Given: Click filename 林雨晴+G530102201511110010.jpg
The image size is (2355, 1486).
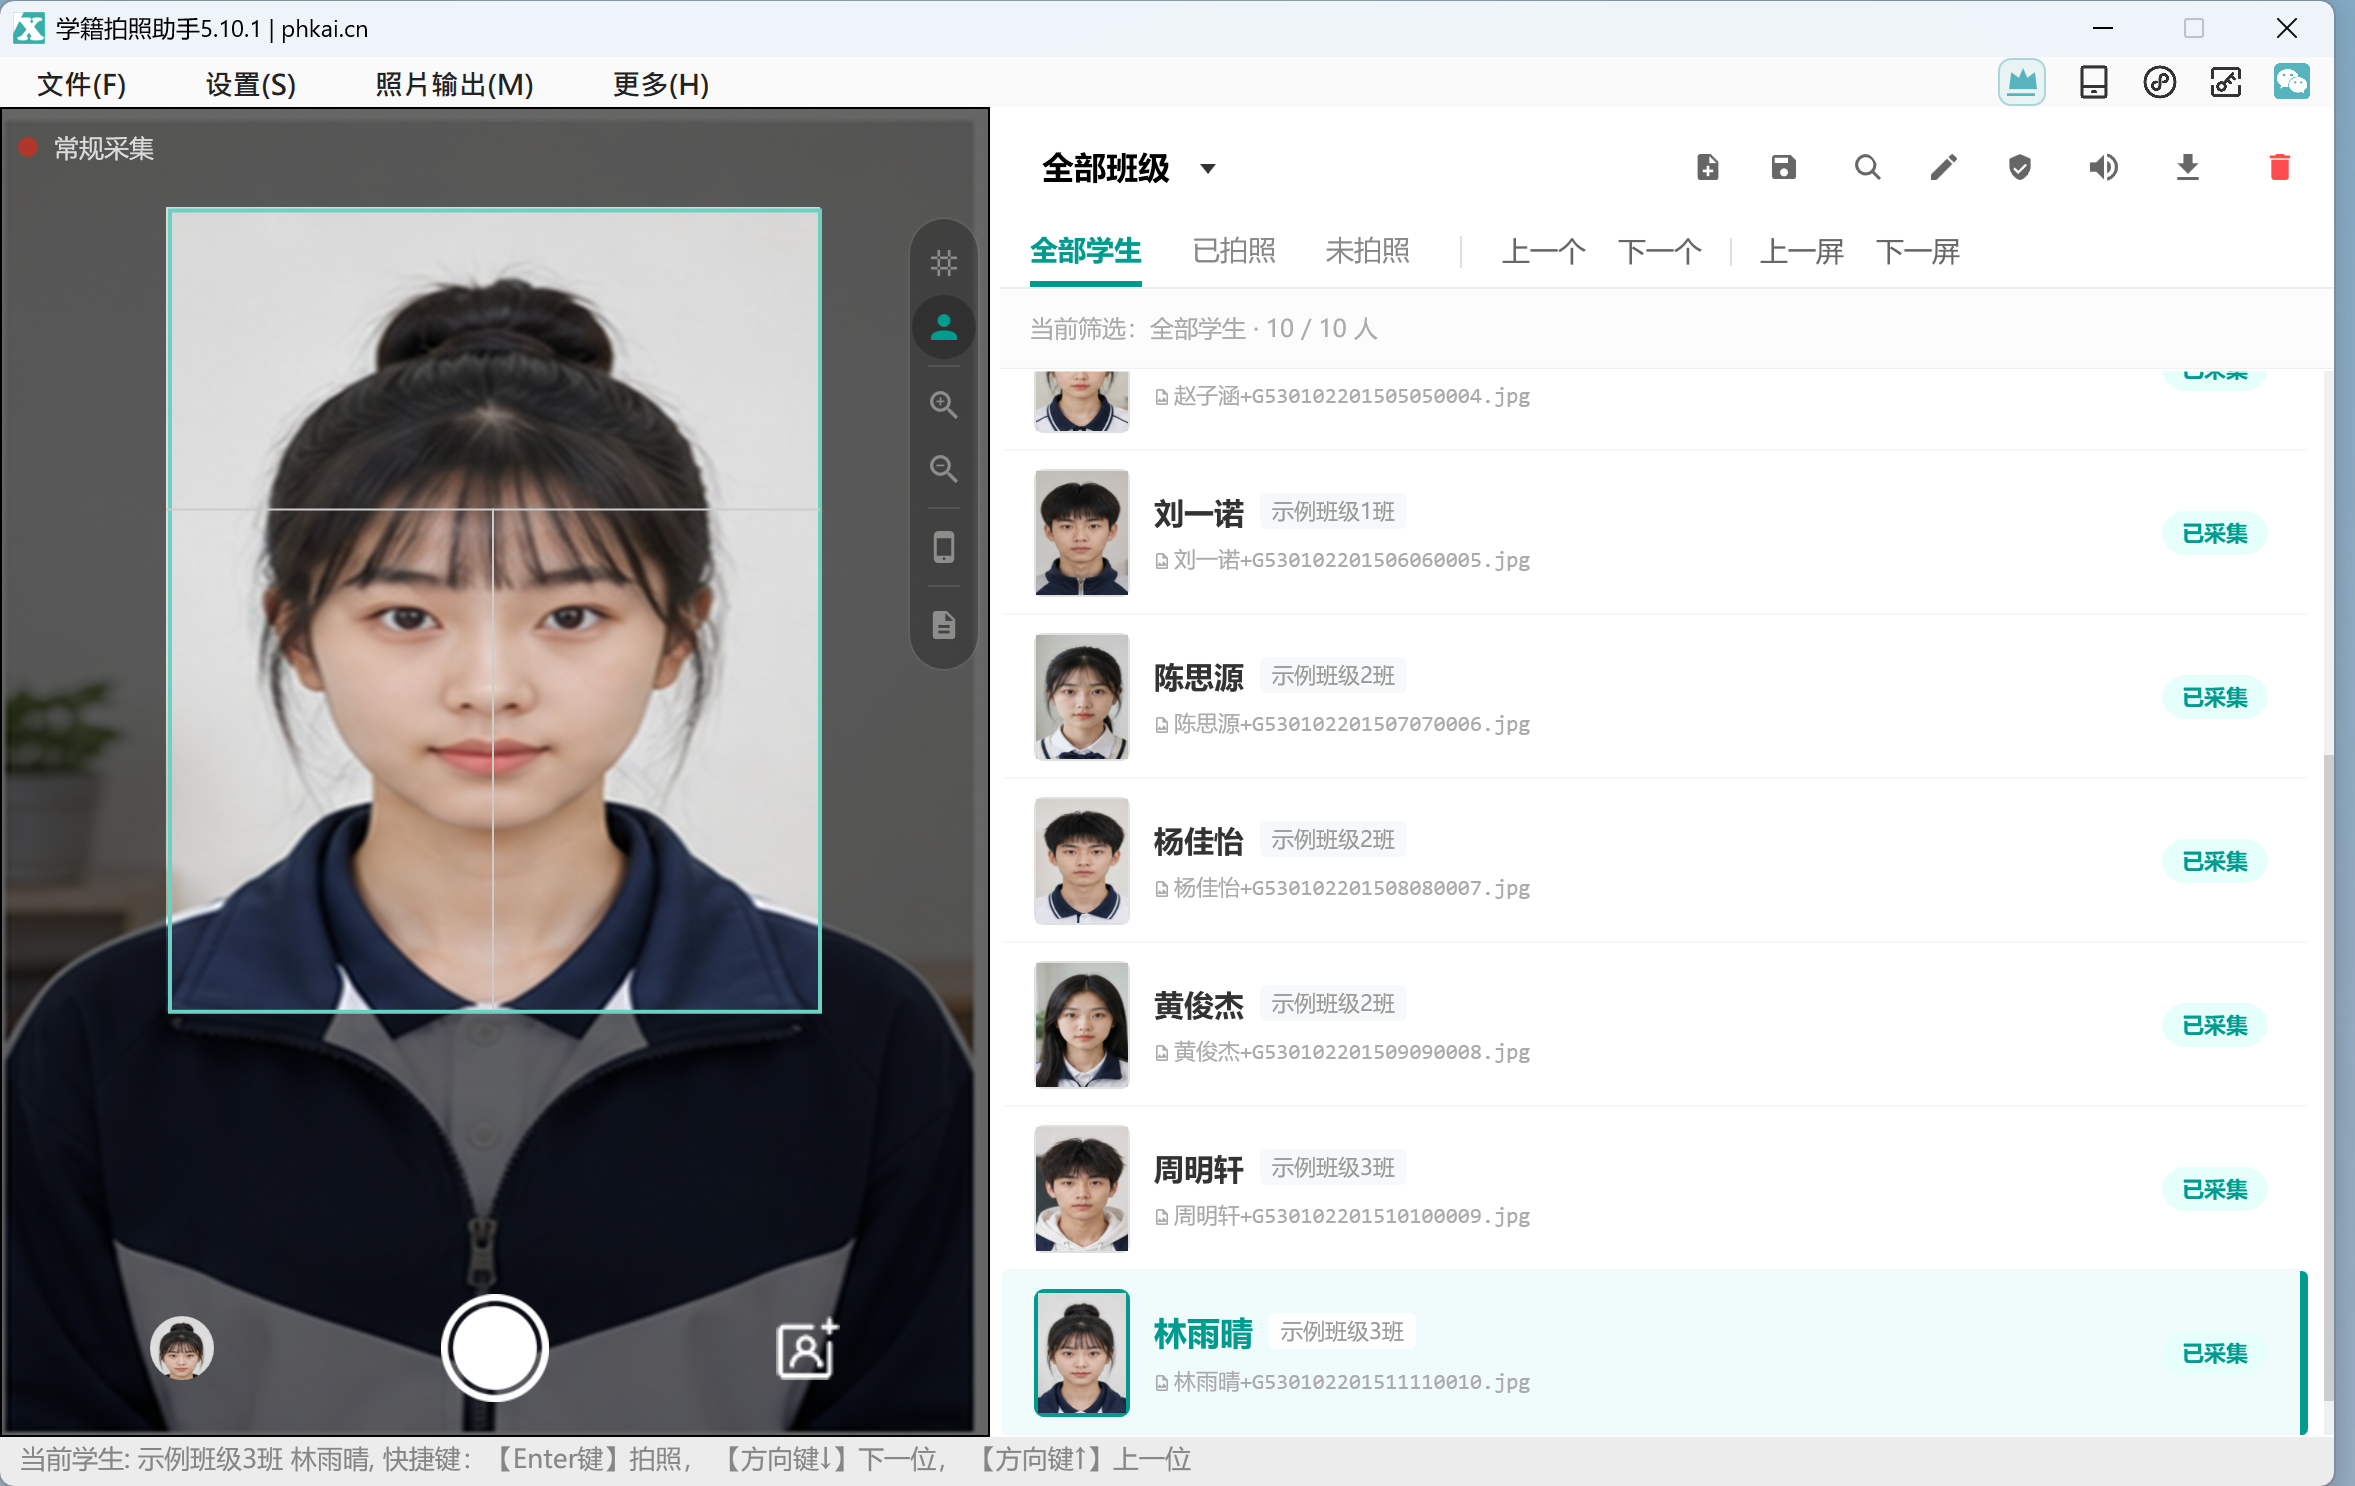Looking at the screenshot, I should pos(1351,1382).
